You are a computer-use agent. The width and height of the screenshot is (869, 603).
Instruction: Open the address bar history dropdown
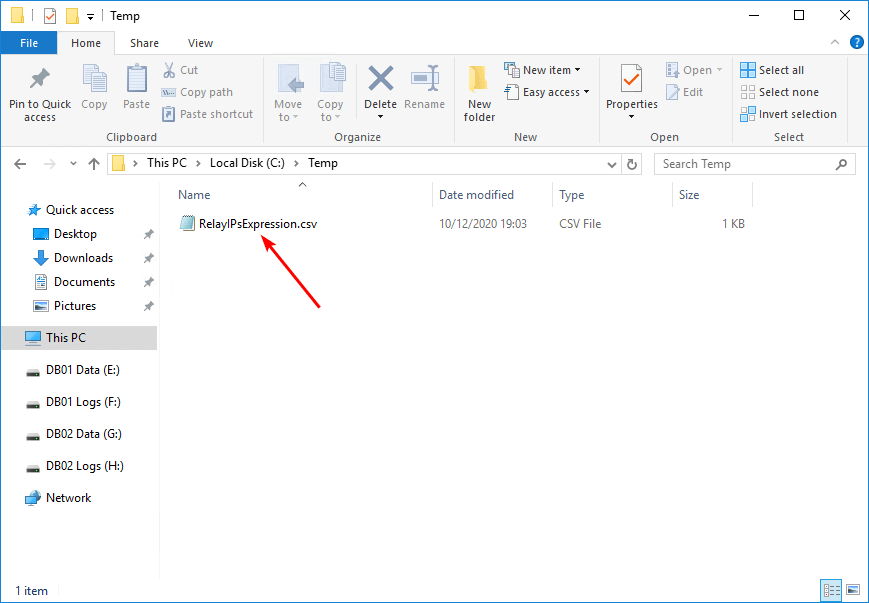[612, 164]
